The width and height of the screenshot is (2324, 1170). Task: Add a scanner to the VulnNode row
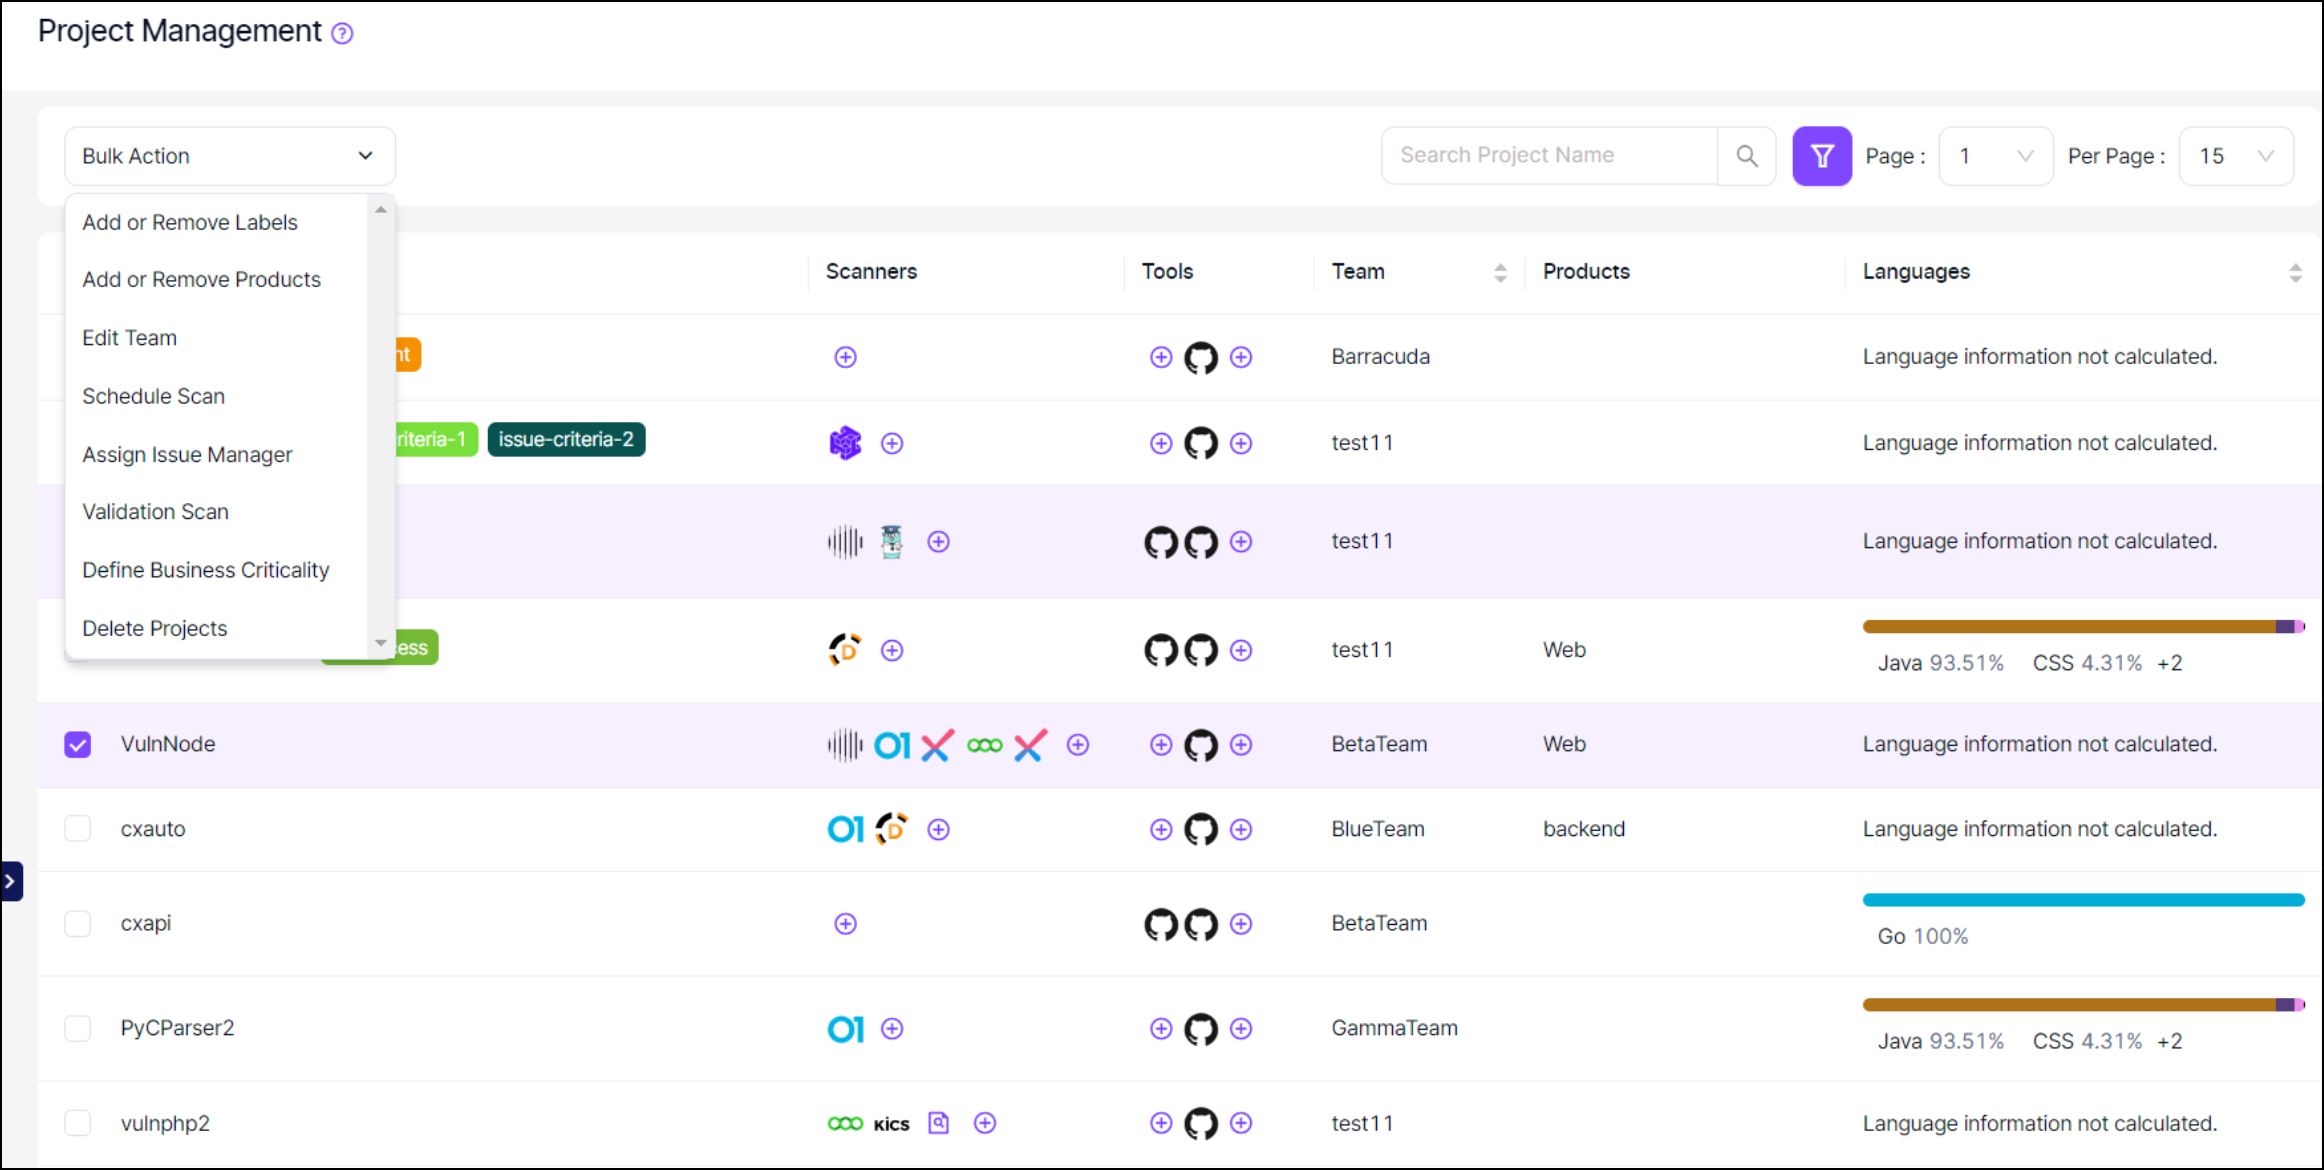[1077, 745]
